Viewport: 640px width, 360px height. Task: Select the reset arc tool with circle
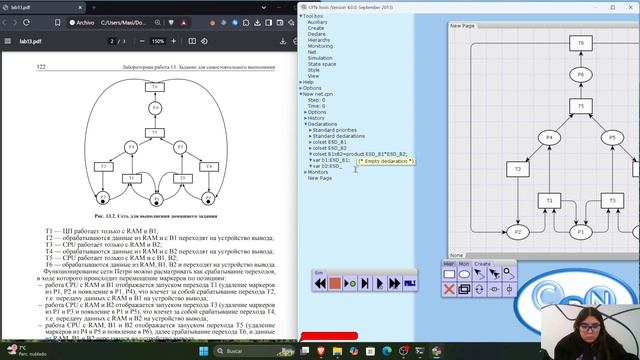(x=509, y=275)
